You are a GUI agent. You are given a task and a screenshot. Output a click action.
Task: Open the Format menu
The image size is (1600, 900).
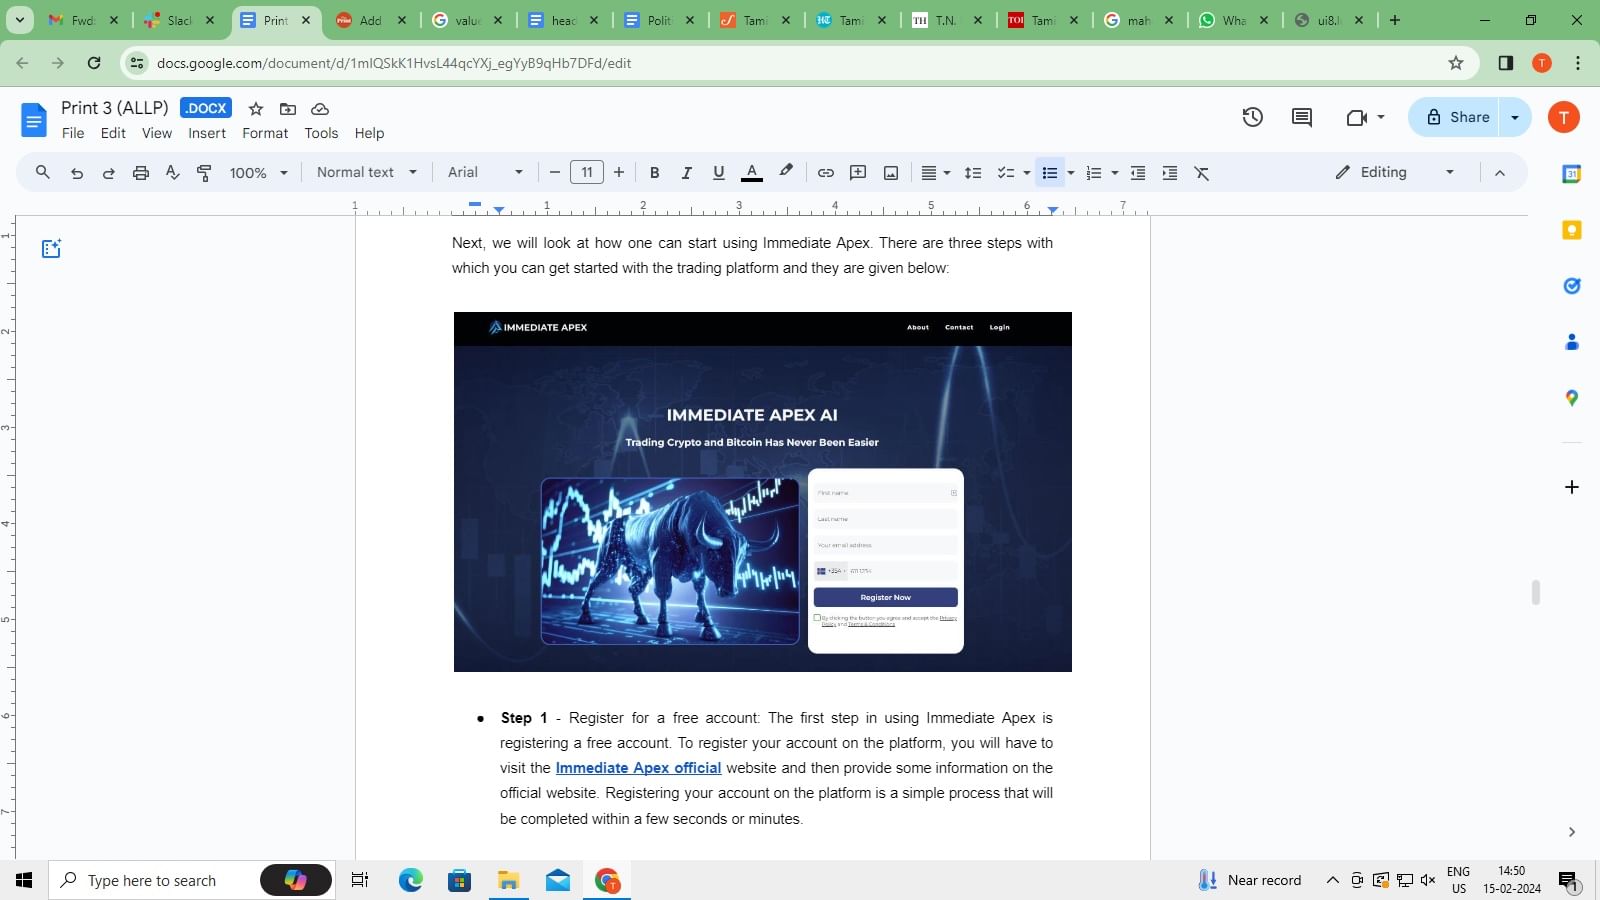tap(265, 133)
